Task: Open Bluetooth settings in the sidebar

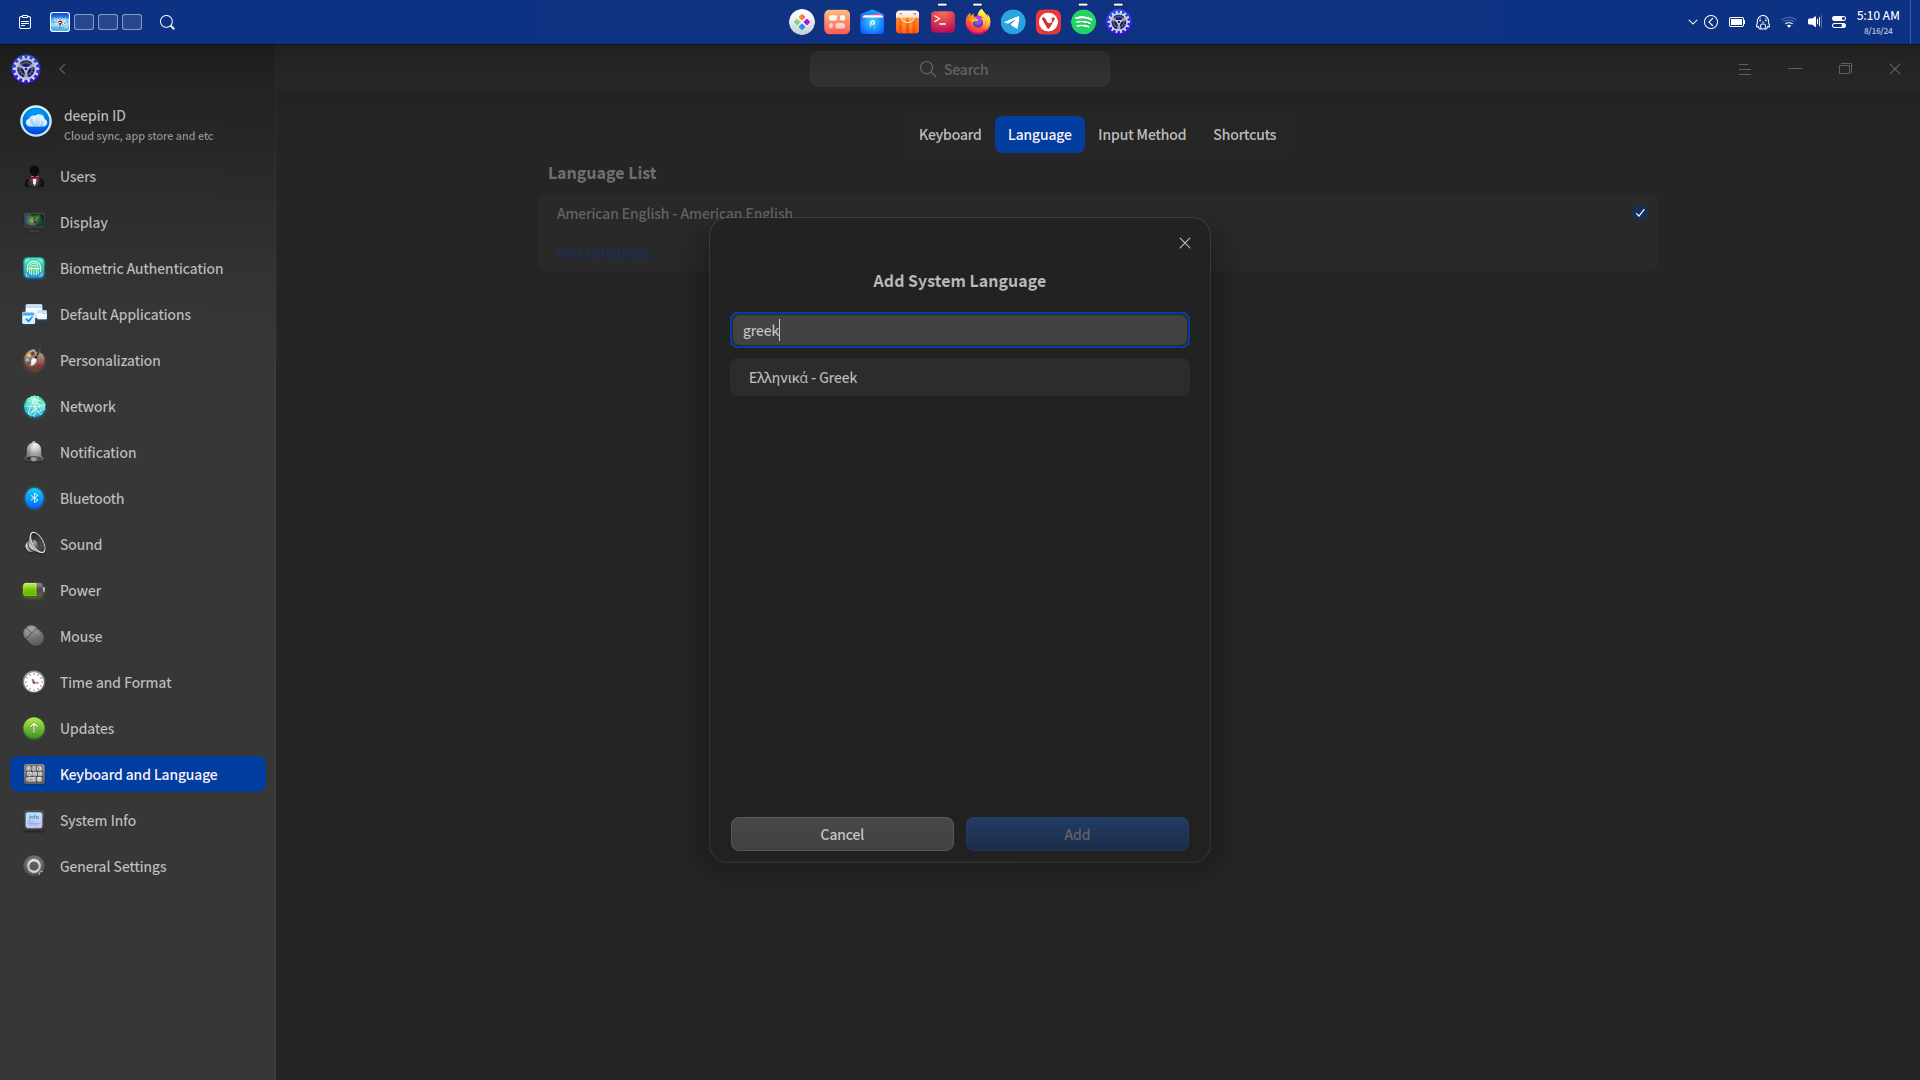Action: pos(138,499)
